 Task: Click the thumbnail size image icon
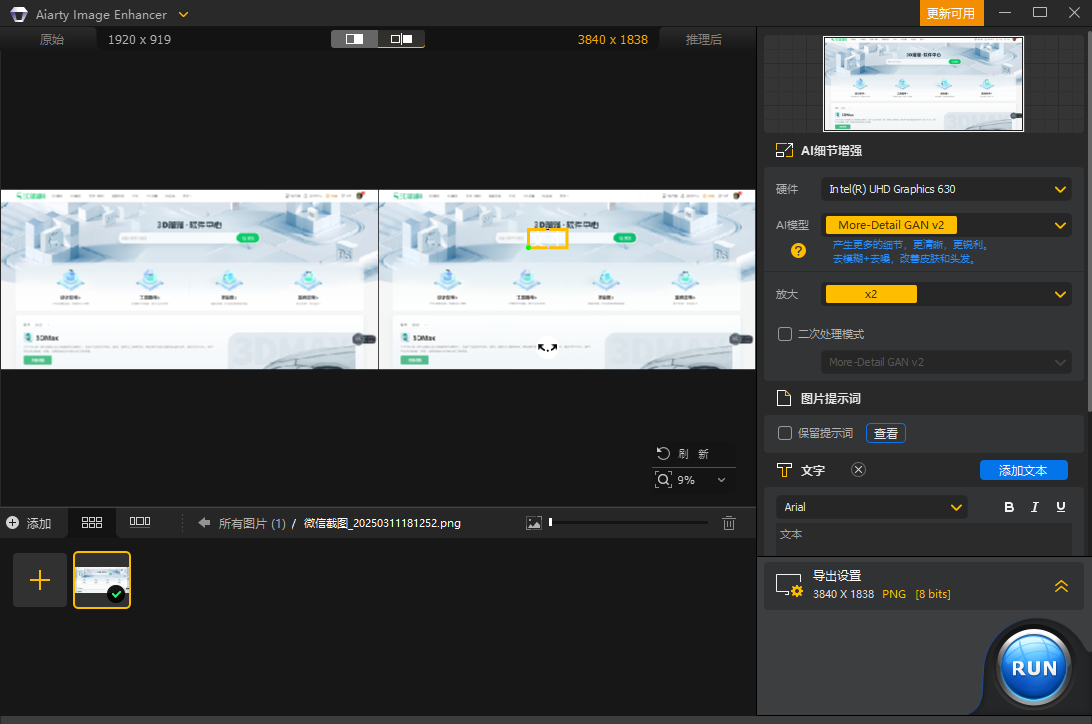click(x=533, y=523)
